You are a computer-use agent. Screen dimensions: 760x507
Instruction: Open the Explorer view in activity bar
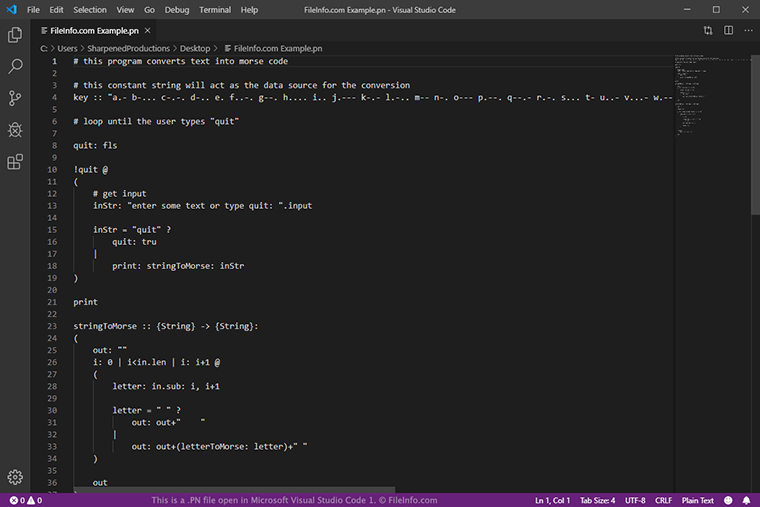tap(15, 35)
